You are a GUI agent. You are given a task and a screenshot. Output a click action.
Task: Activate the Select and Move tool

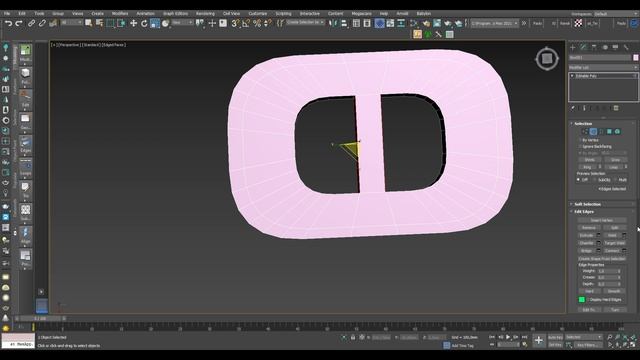click(133, 23)
